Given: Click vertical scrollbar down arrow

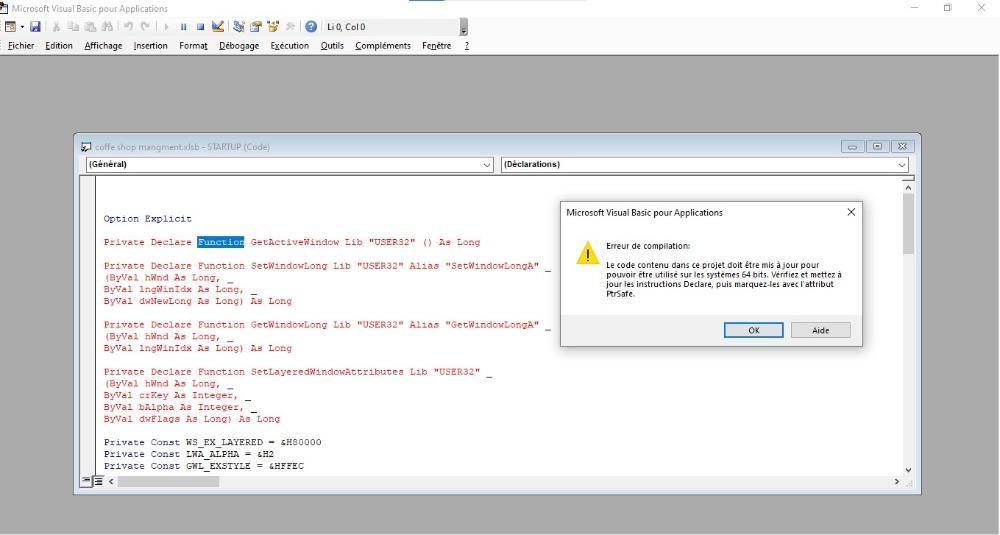Looking at the screenshot, I should click(x=908, y=470).
